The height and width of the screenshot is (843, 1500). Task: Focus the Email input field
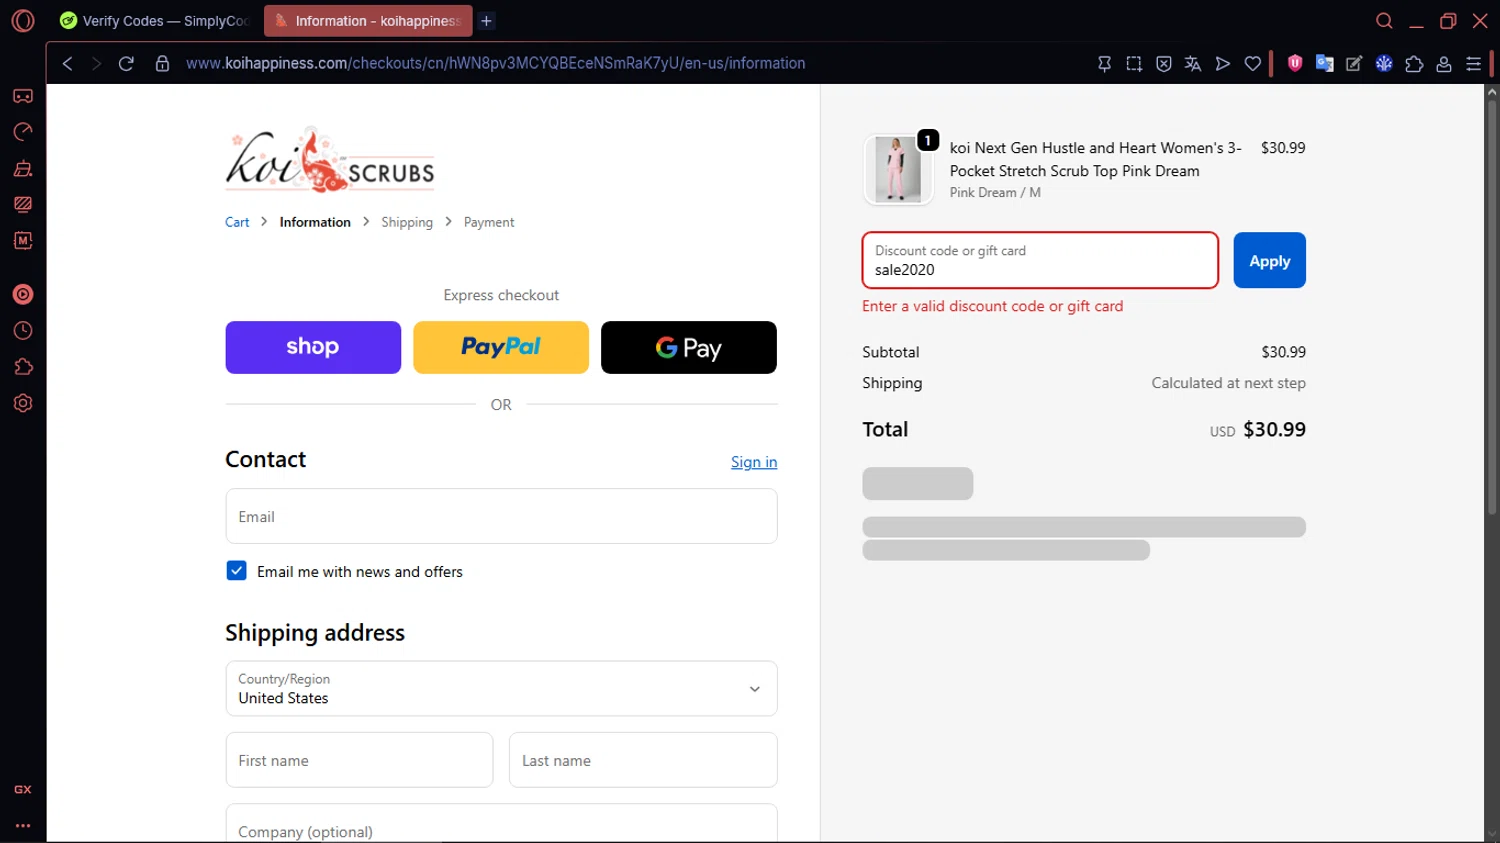click(x=501, y=516)
